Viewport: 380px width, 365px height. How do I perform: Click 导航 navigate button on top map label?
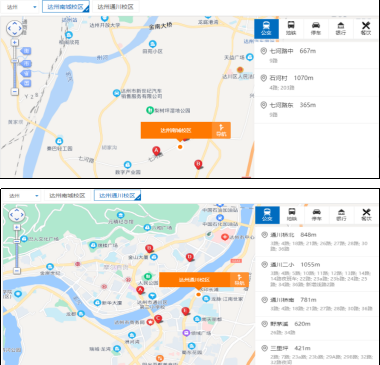(221, 130)
